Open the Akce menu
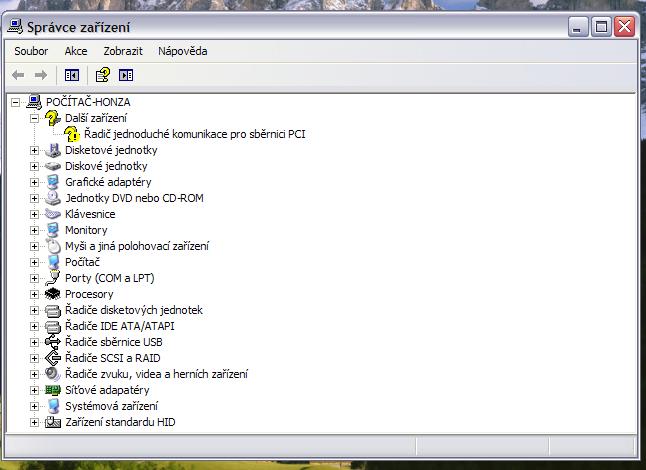This screenshot has height=470, width=646. pos(76,51)
